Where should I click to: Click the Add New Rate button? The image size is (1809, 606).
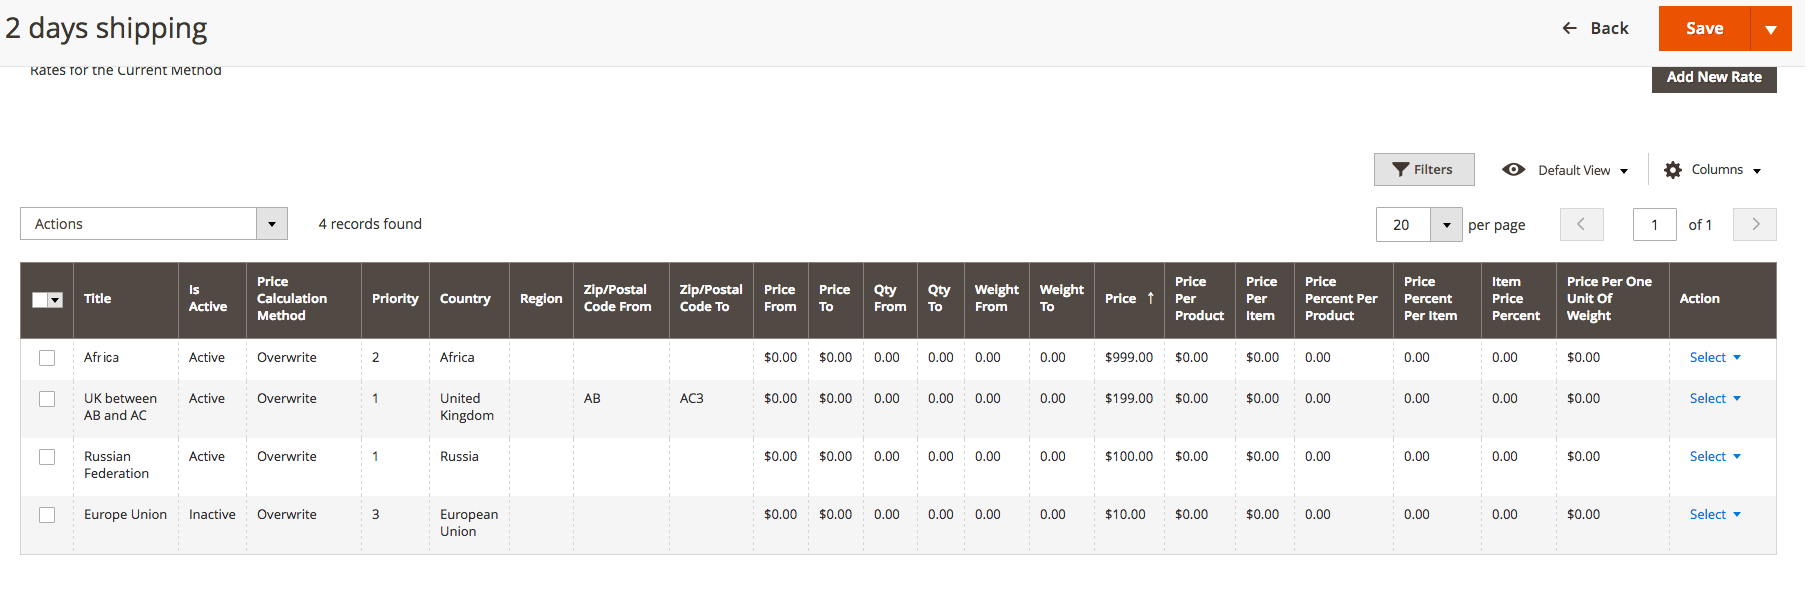click(1713, 77)
